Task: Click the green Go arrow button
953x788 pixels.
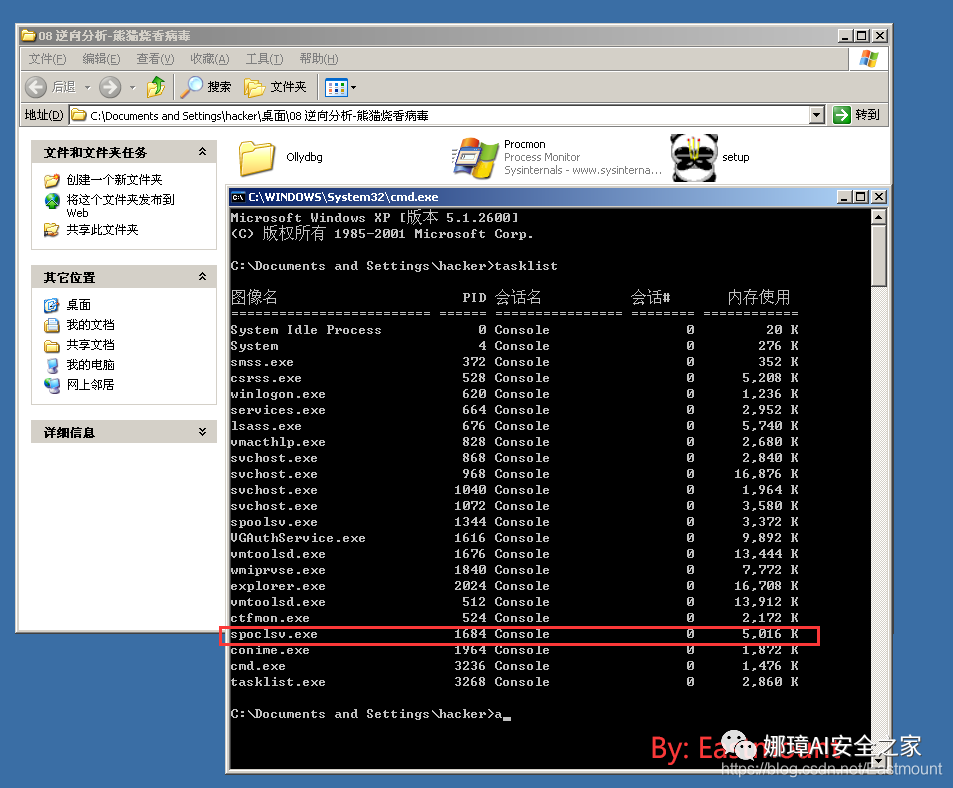Action: (x=842, y=115)
